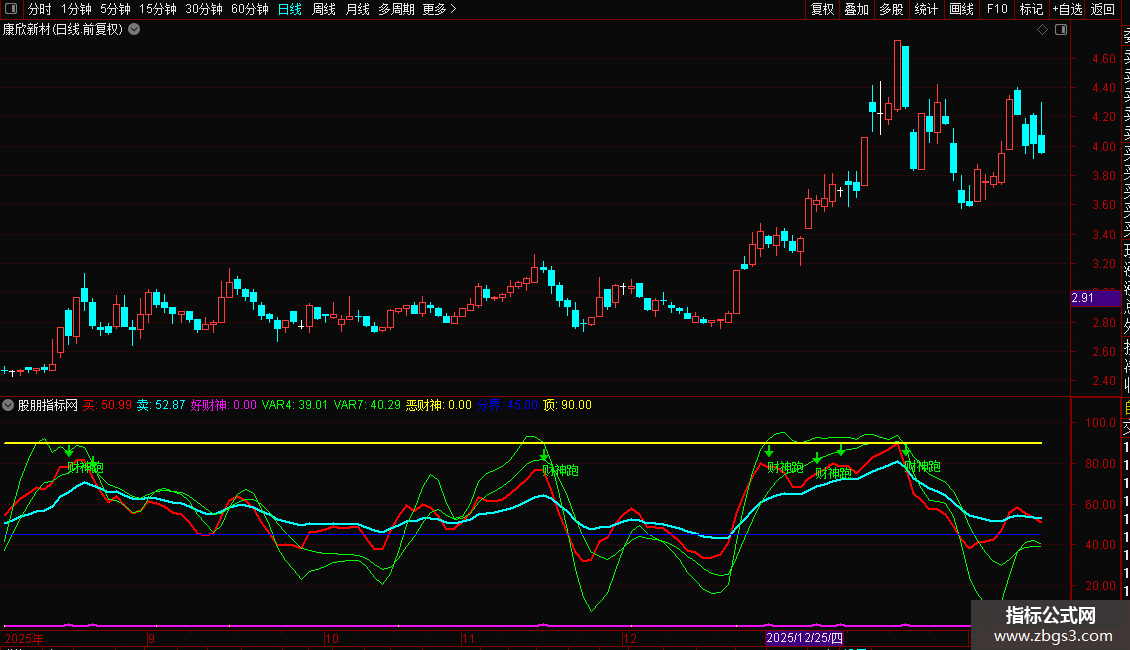1130x650 pixels.
Task: Click the yellow 顶 90 line
Action: (x=400, y=443)
